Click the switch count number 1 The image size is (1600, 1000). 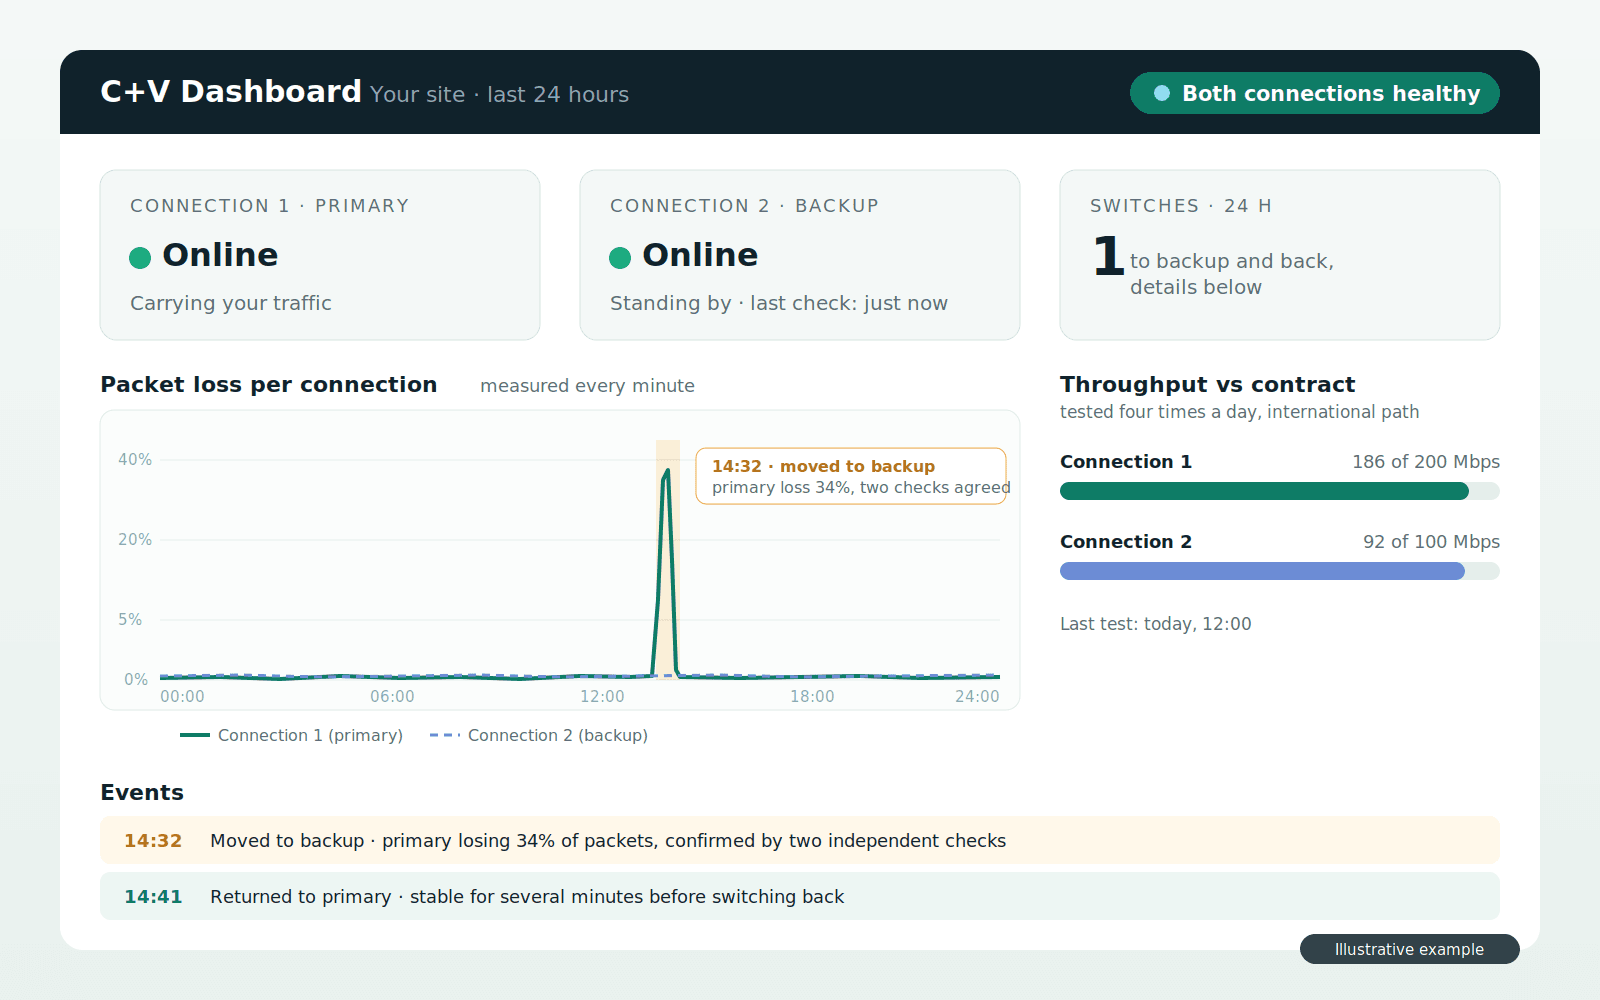[1108, 256]
